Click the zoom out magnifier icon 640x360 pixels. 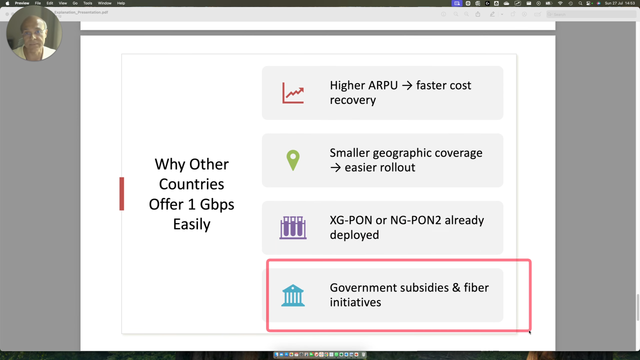456,14
